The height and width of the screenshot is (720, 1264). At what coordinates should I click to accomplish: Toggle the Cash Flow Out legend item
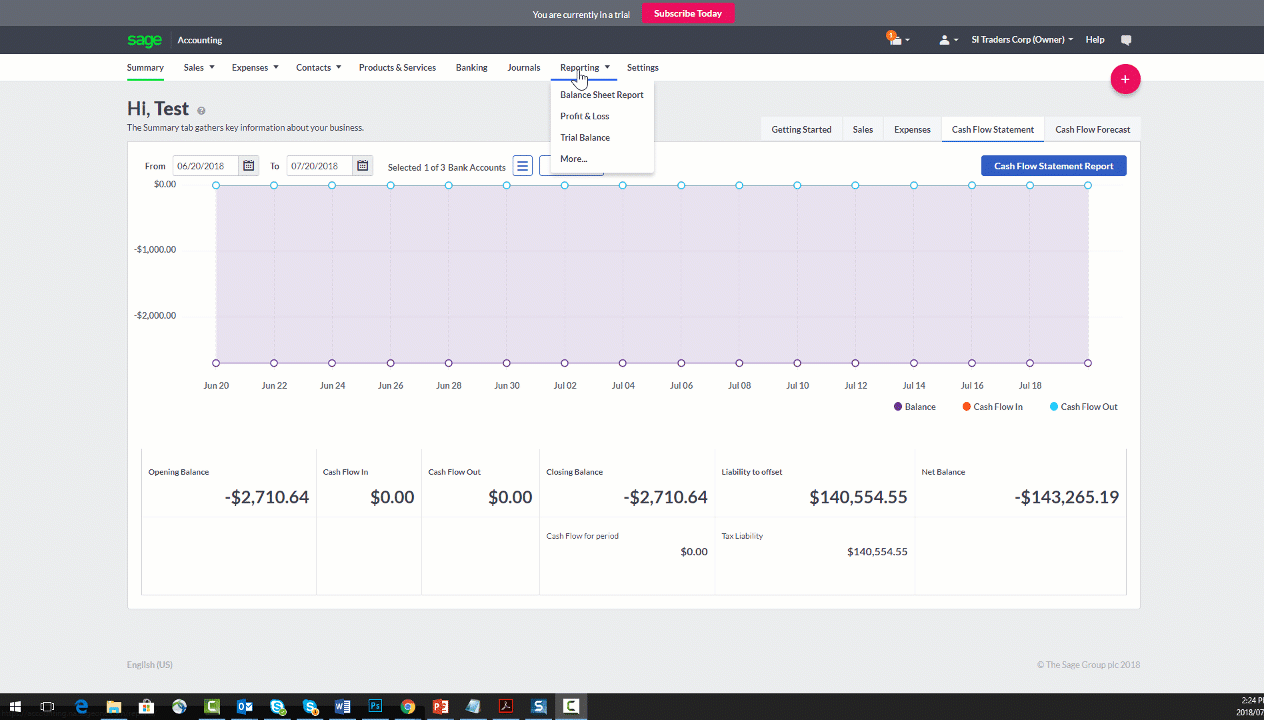coord(1083,407)
